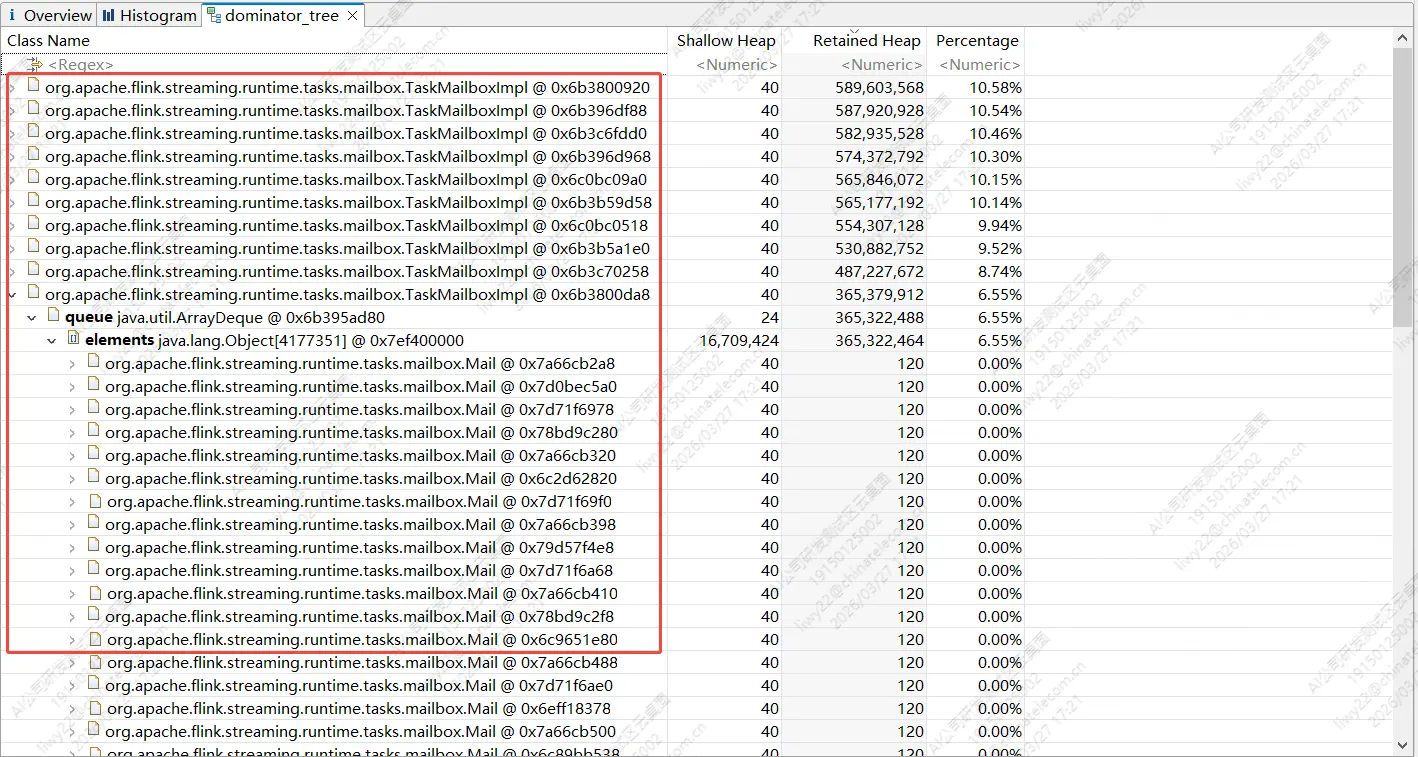Switch to the Overview tab
This screenshot has height=757, width=1418.
[49, 15]
